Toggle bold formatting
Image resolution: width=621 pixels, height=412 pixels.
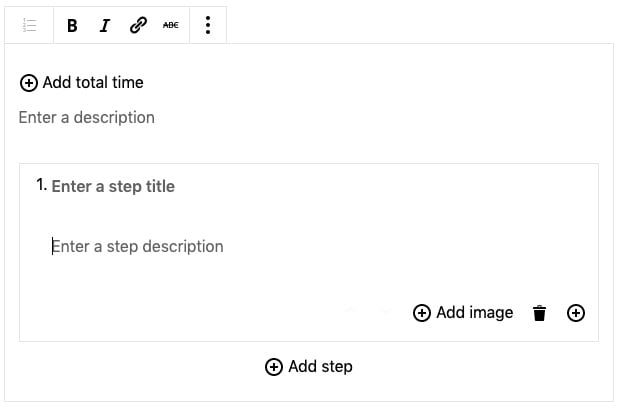[x=72, y=26]
